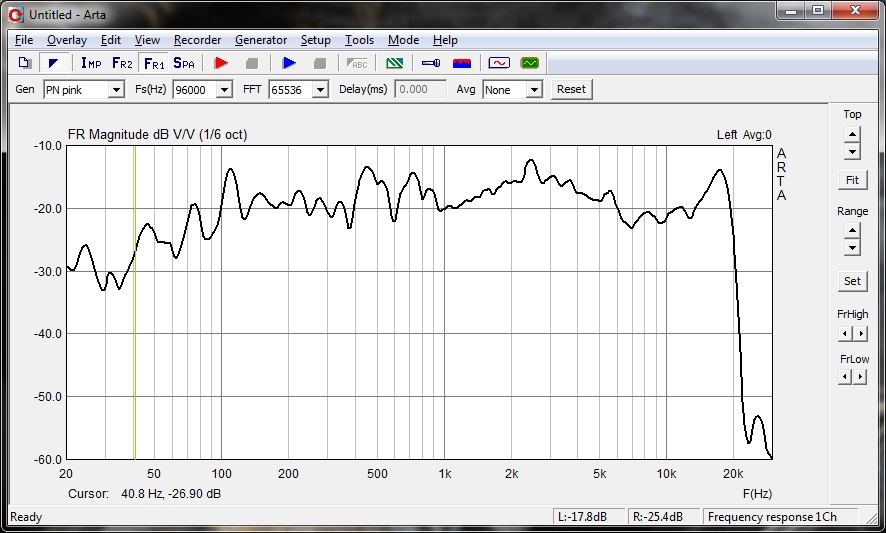The height and width of the screenshot is (533, 886).
Task: Open the Mode menu
Action: tap(403, 40)
